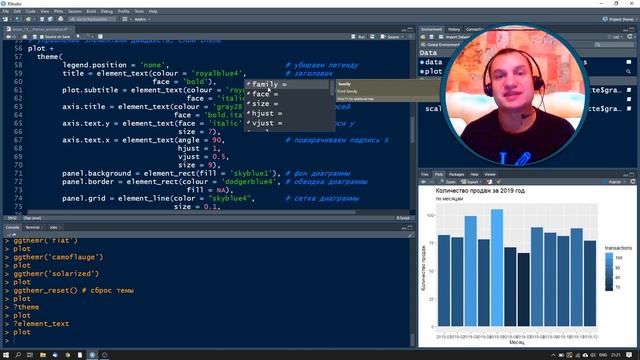Expand the 'plot' object in Environment

(x=422, y=72)
